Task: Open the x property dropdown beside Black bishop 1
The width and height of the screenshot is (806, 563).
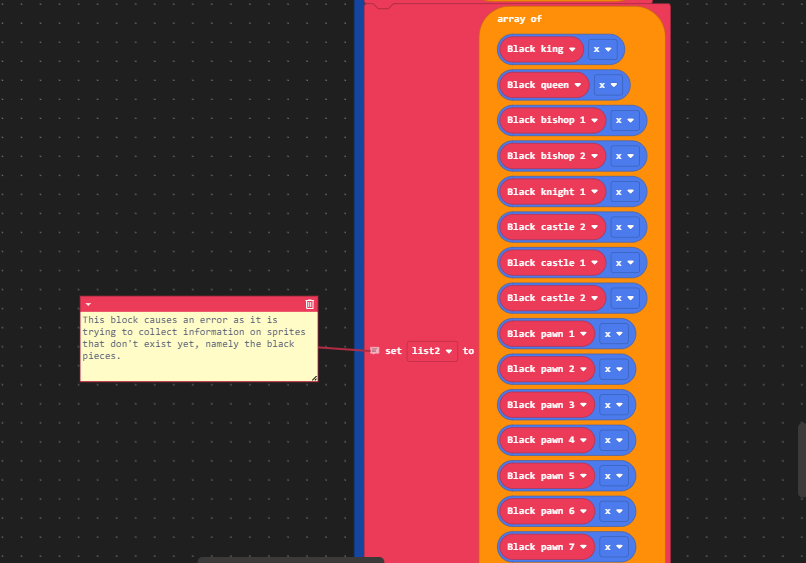Action: click(625, 120)
